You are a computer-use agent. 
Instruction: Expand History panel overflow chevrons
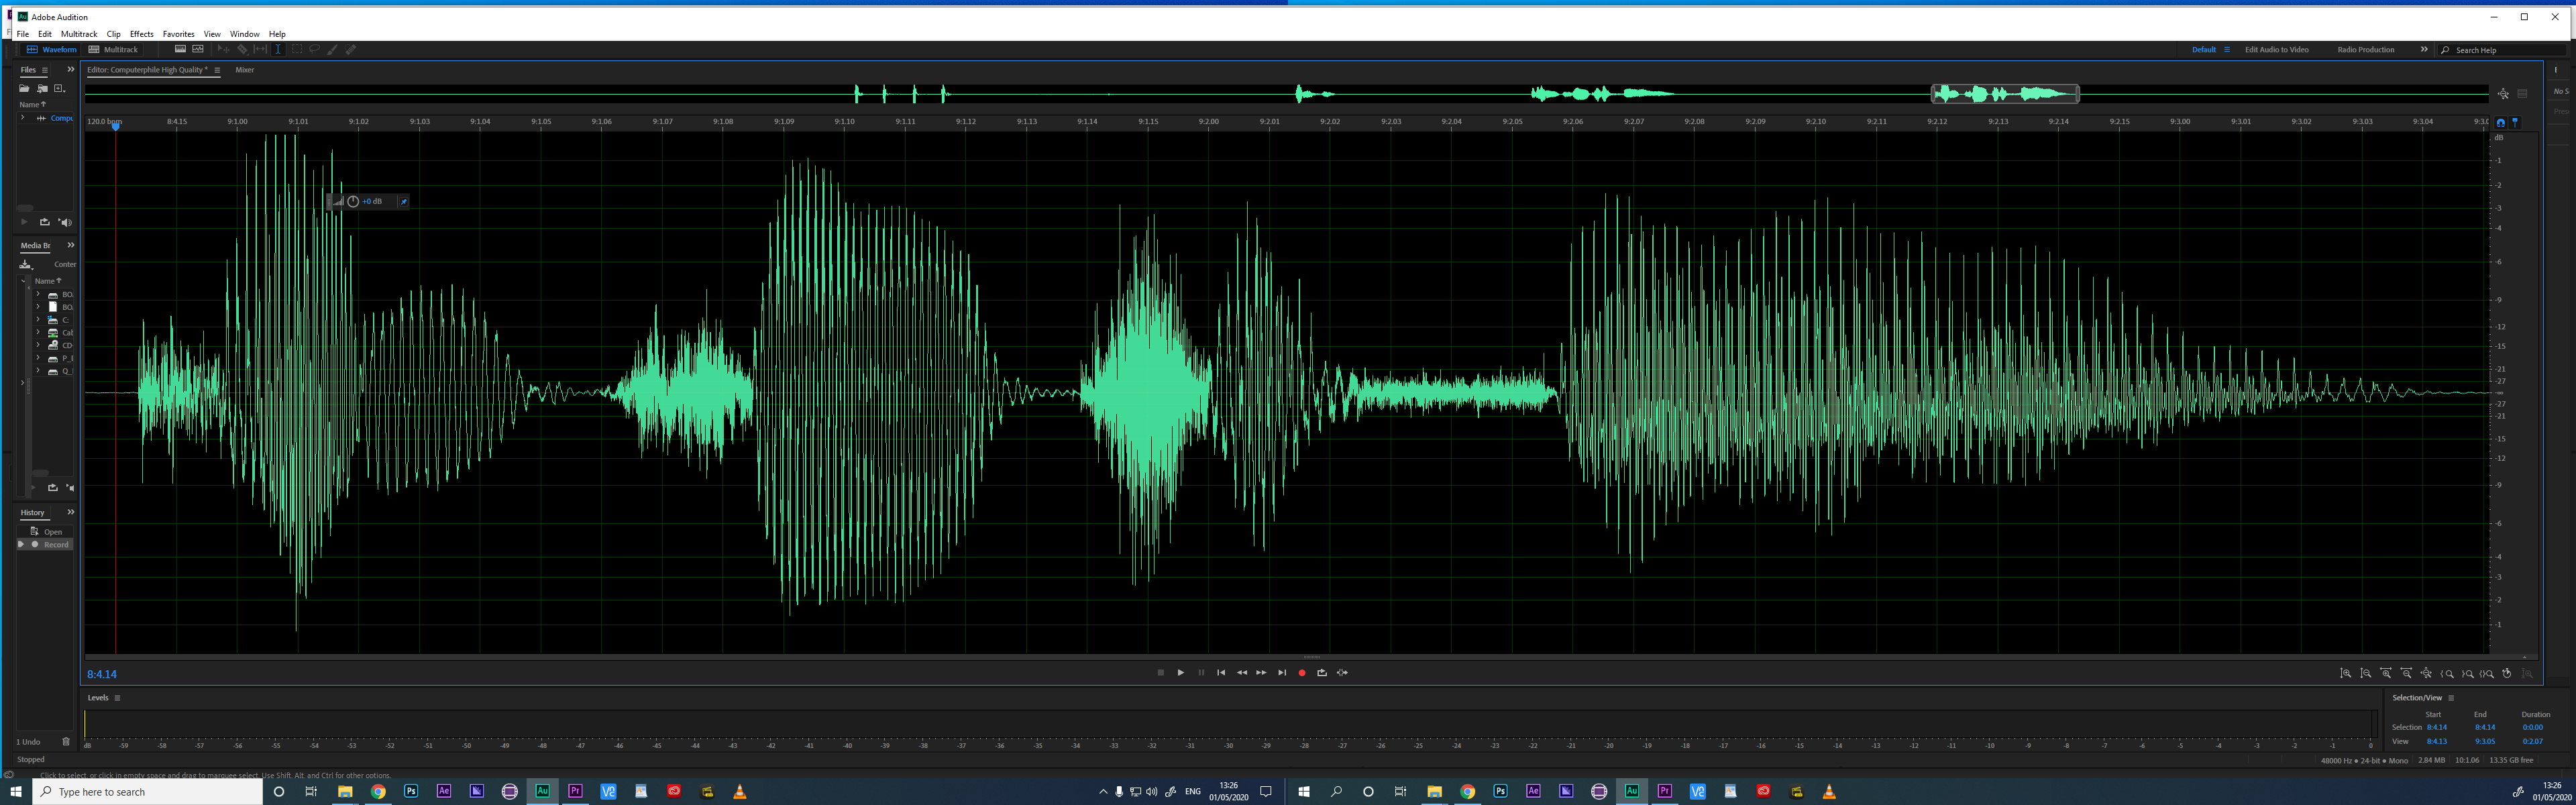click(71, 512)
